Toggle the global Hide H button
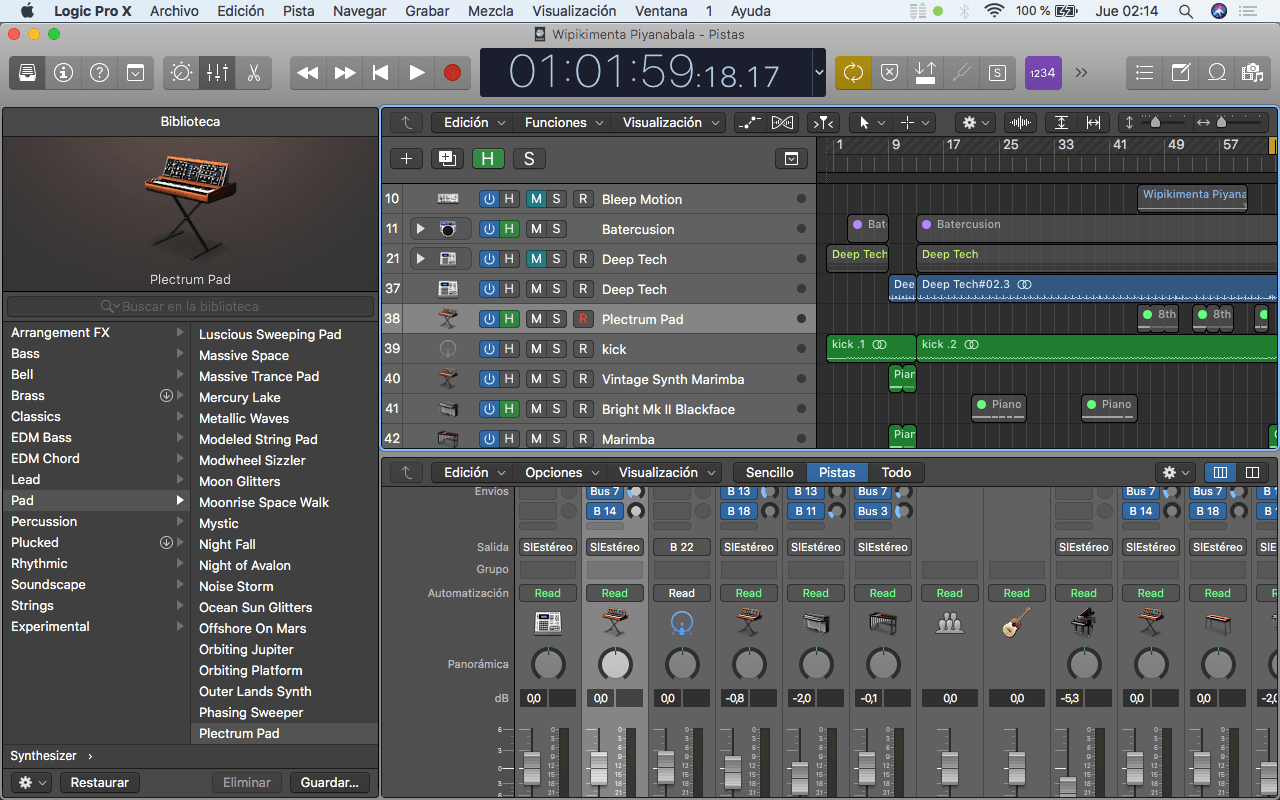1280x800 pixels. 488,158
